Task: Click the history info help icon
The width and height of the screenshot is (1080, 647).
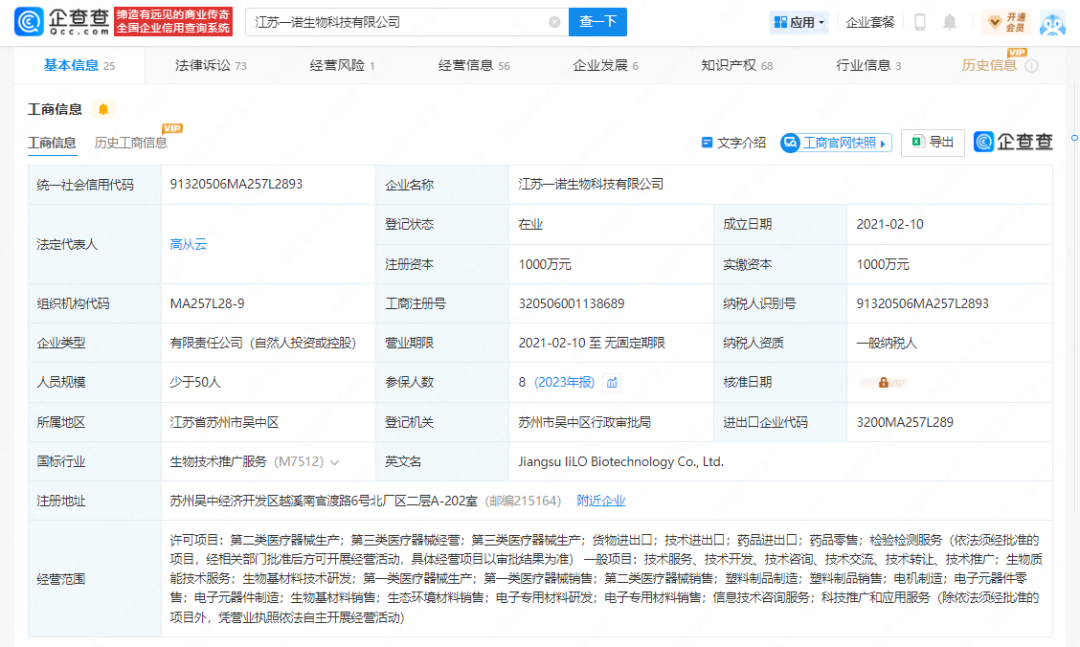Action: pos(1031,65)
